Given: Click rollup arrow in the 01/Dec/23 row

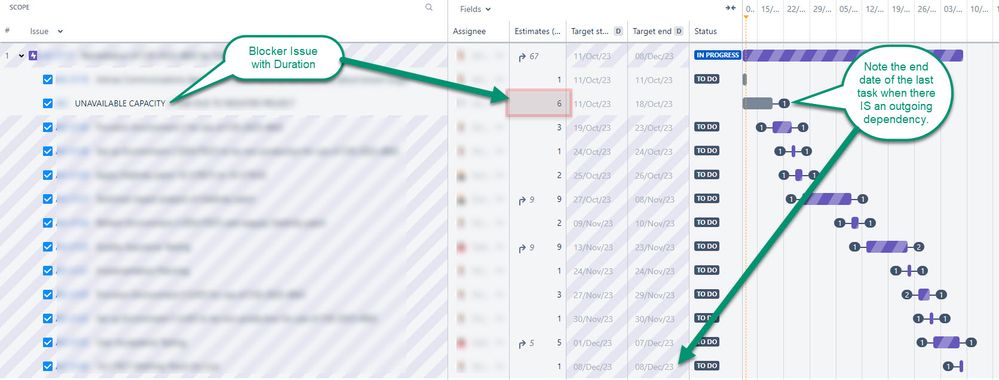Looking at the screenshot, I should (x=522, y=343).
